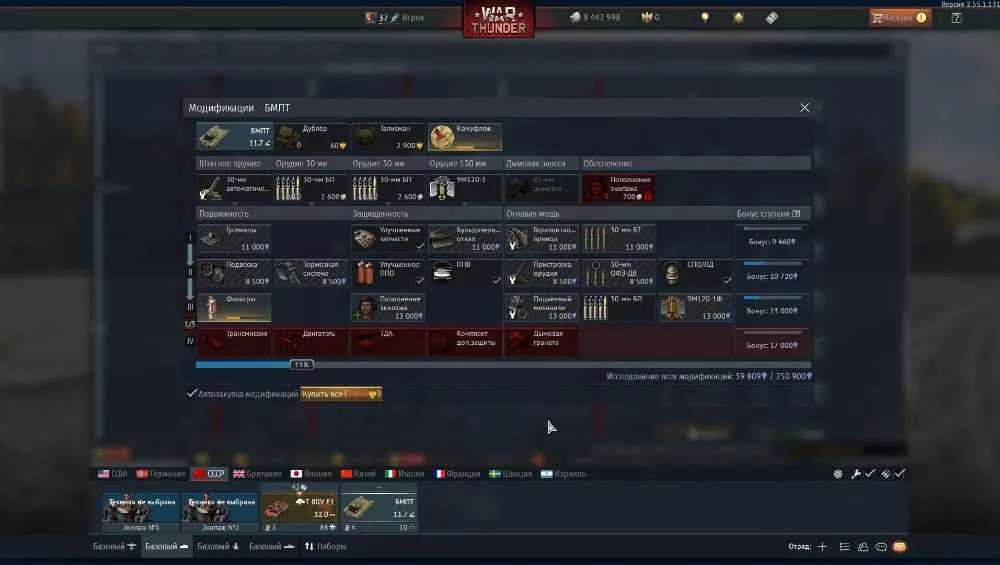Click the squad list icon near Отряд

(x=844, y=547)
